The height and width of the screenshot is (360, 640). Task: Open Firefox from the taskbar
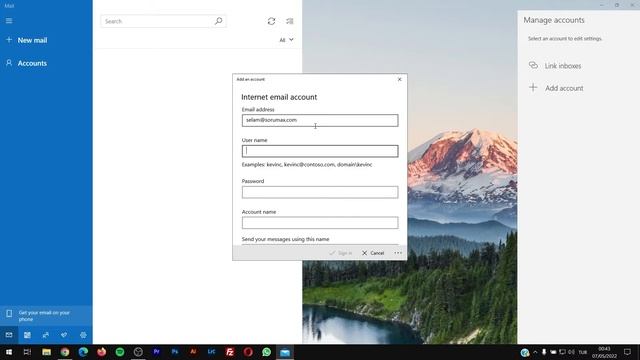click(102, 352)
